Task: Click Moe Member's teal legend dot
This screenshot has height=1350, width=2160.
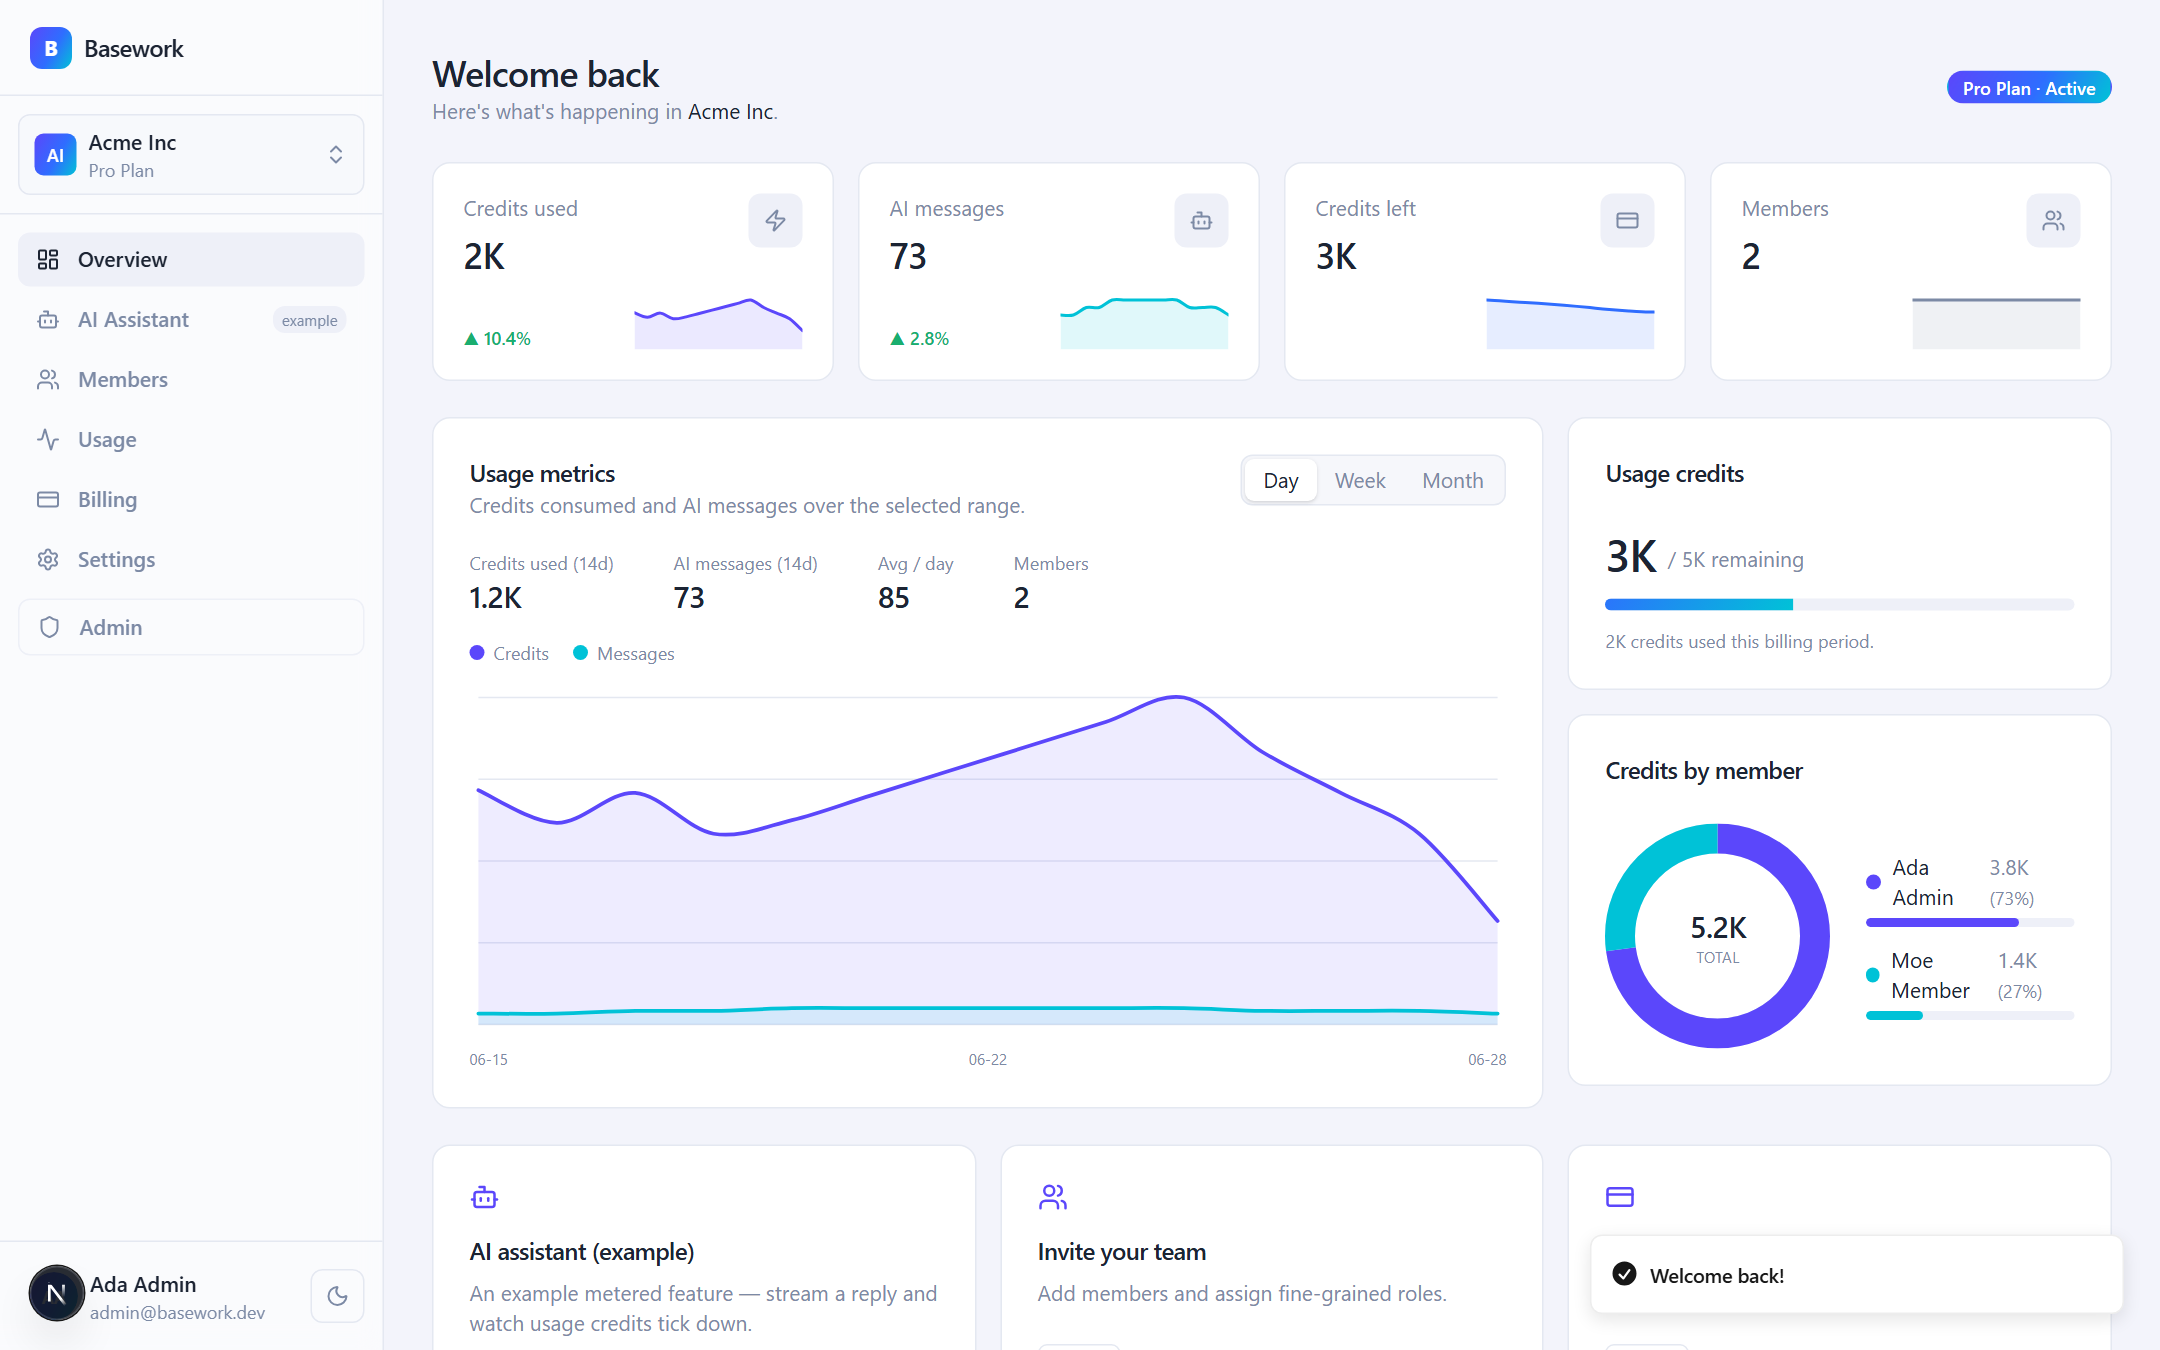Action: (x=1872, y=975)
